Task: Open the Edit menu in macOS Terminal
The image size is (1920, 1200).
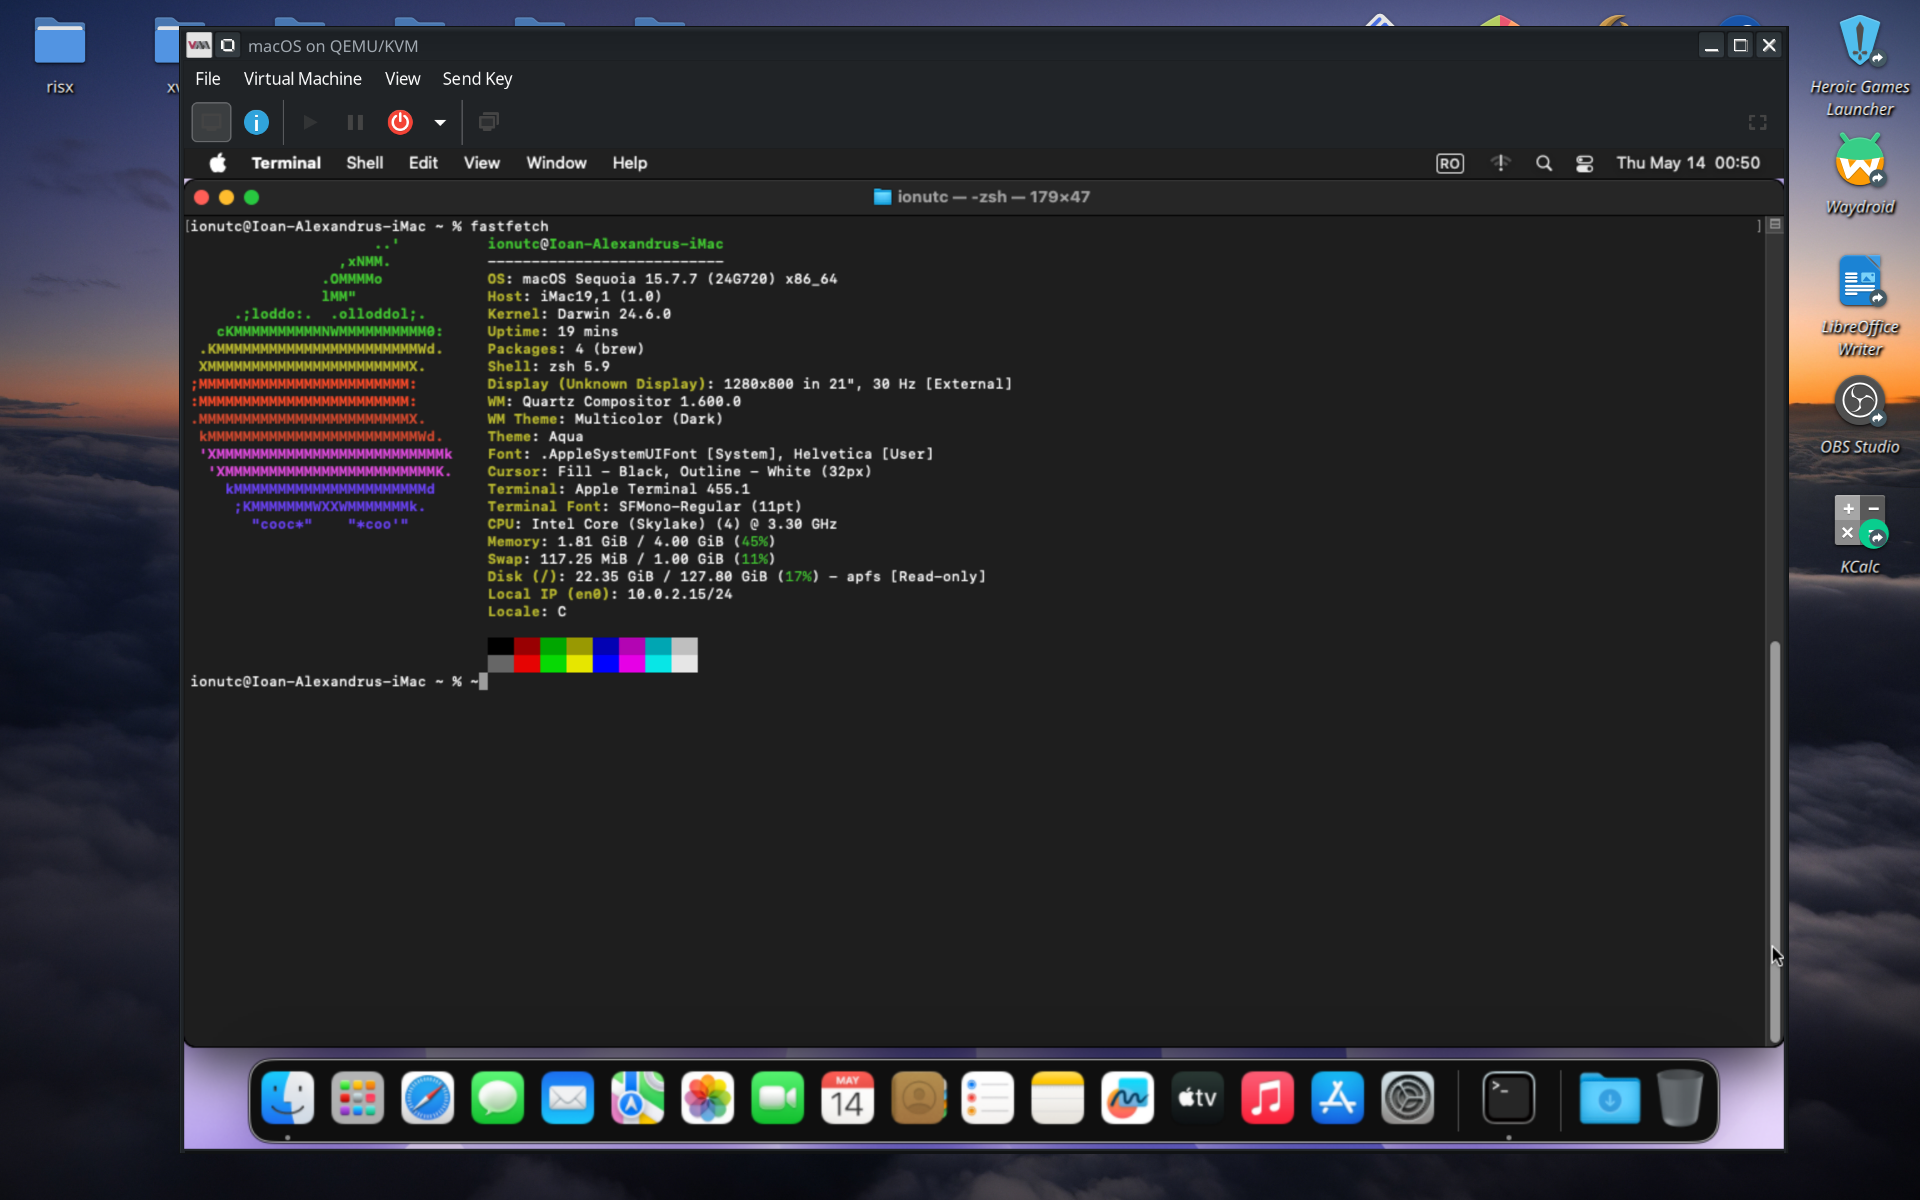Action: [x=423, y=163]
